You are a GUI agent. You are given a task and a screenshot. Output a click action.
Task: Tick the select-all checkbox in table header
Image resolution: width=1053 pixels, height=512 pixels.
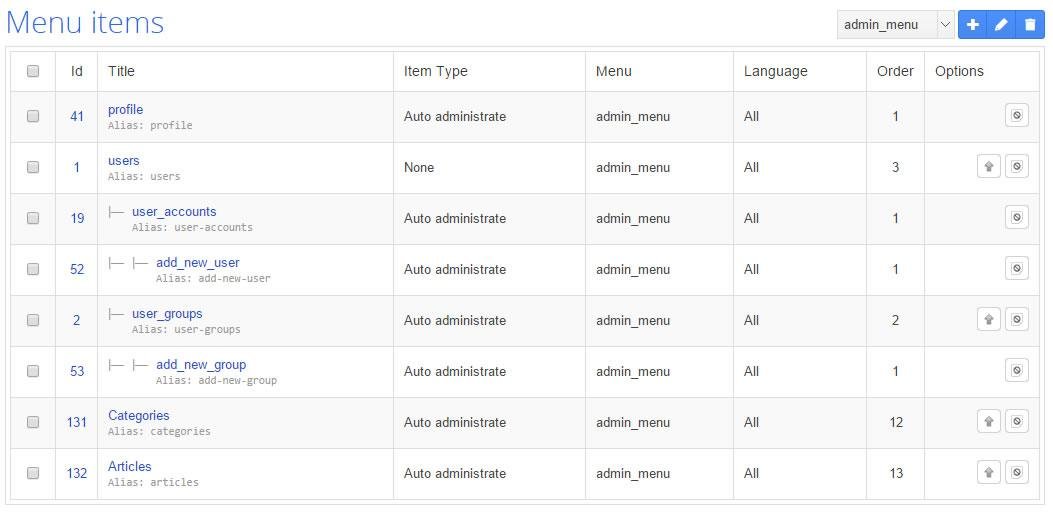click(x=33, y=71)
